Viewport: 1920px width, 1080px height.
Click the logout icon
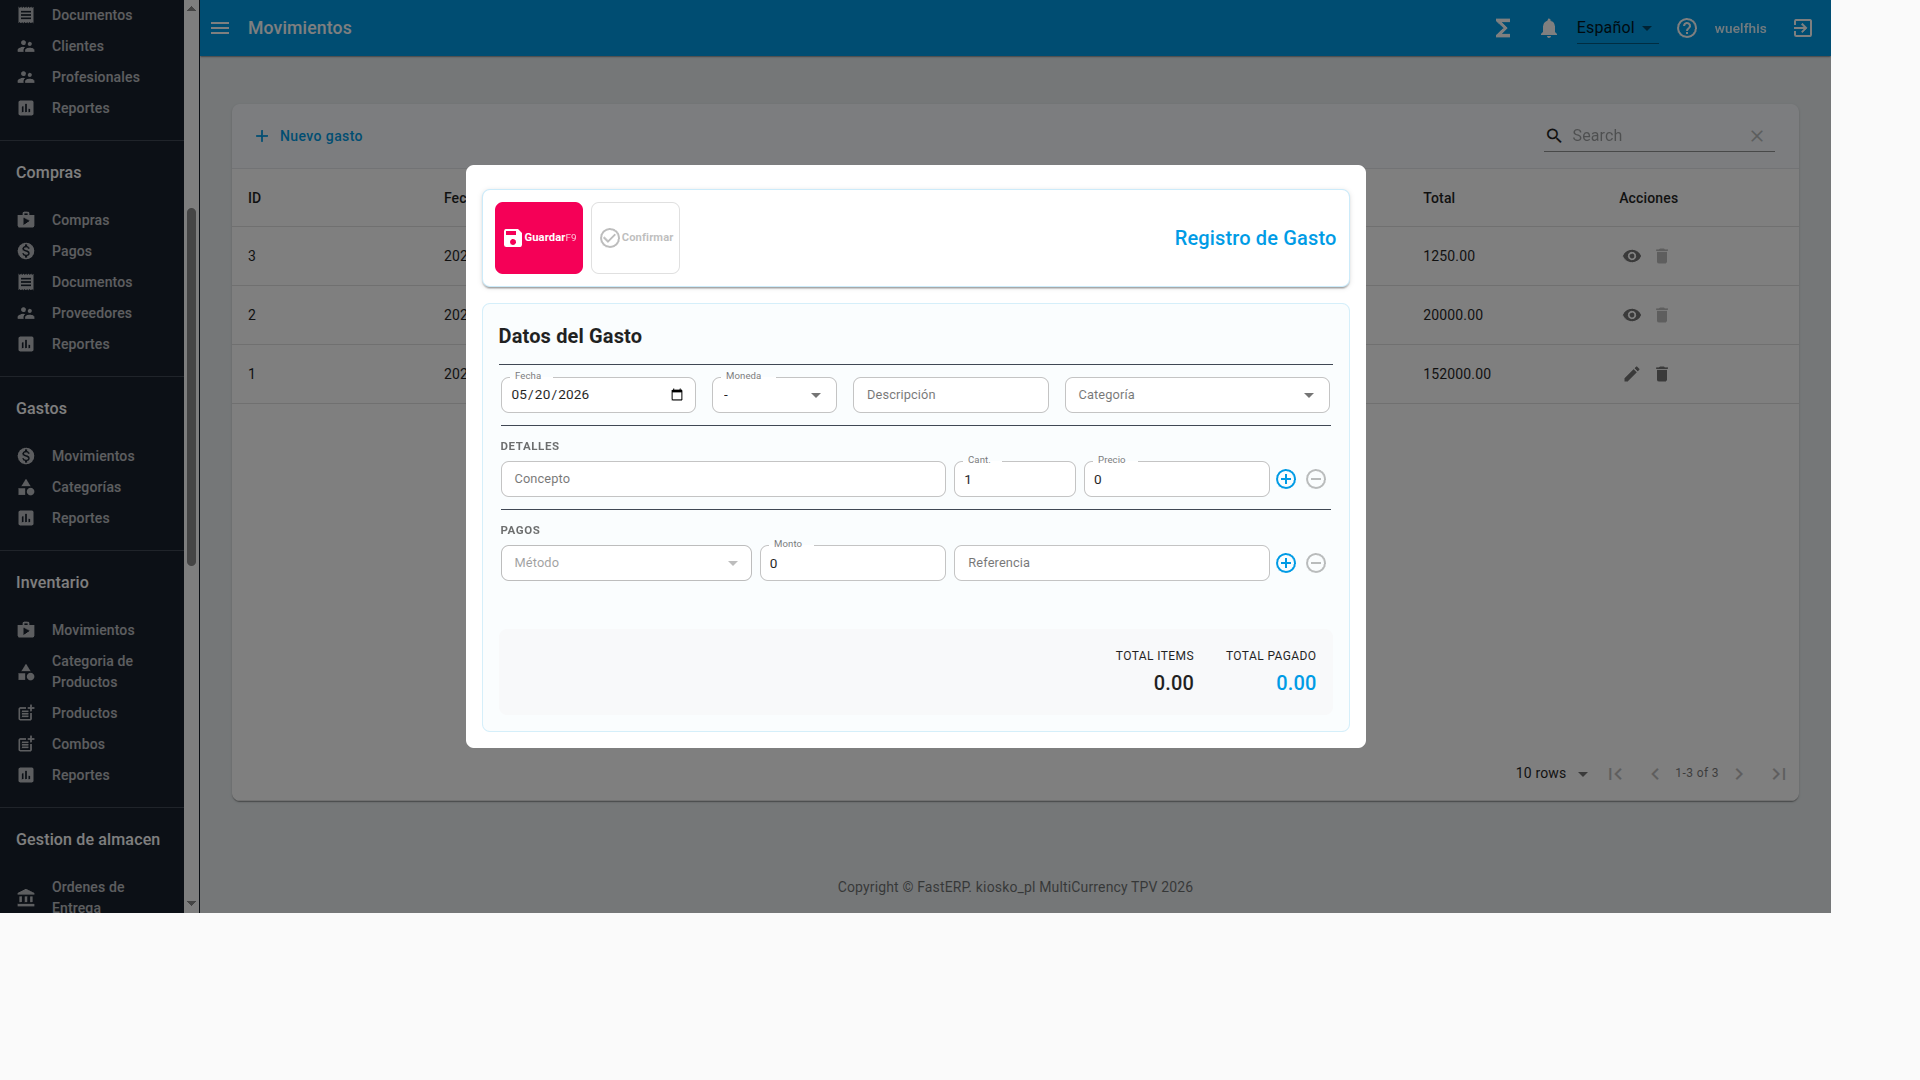tap(1803, 28)
